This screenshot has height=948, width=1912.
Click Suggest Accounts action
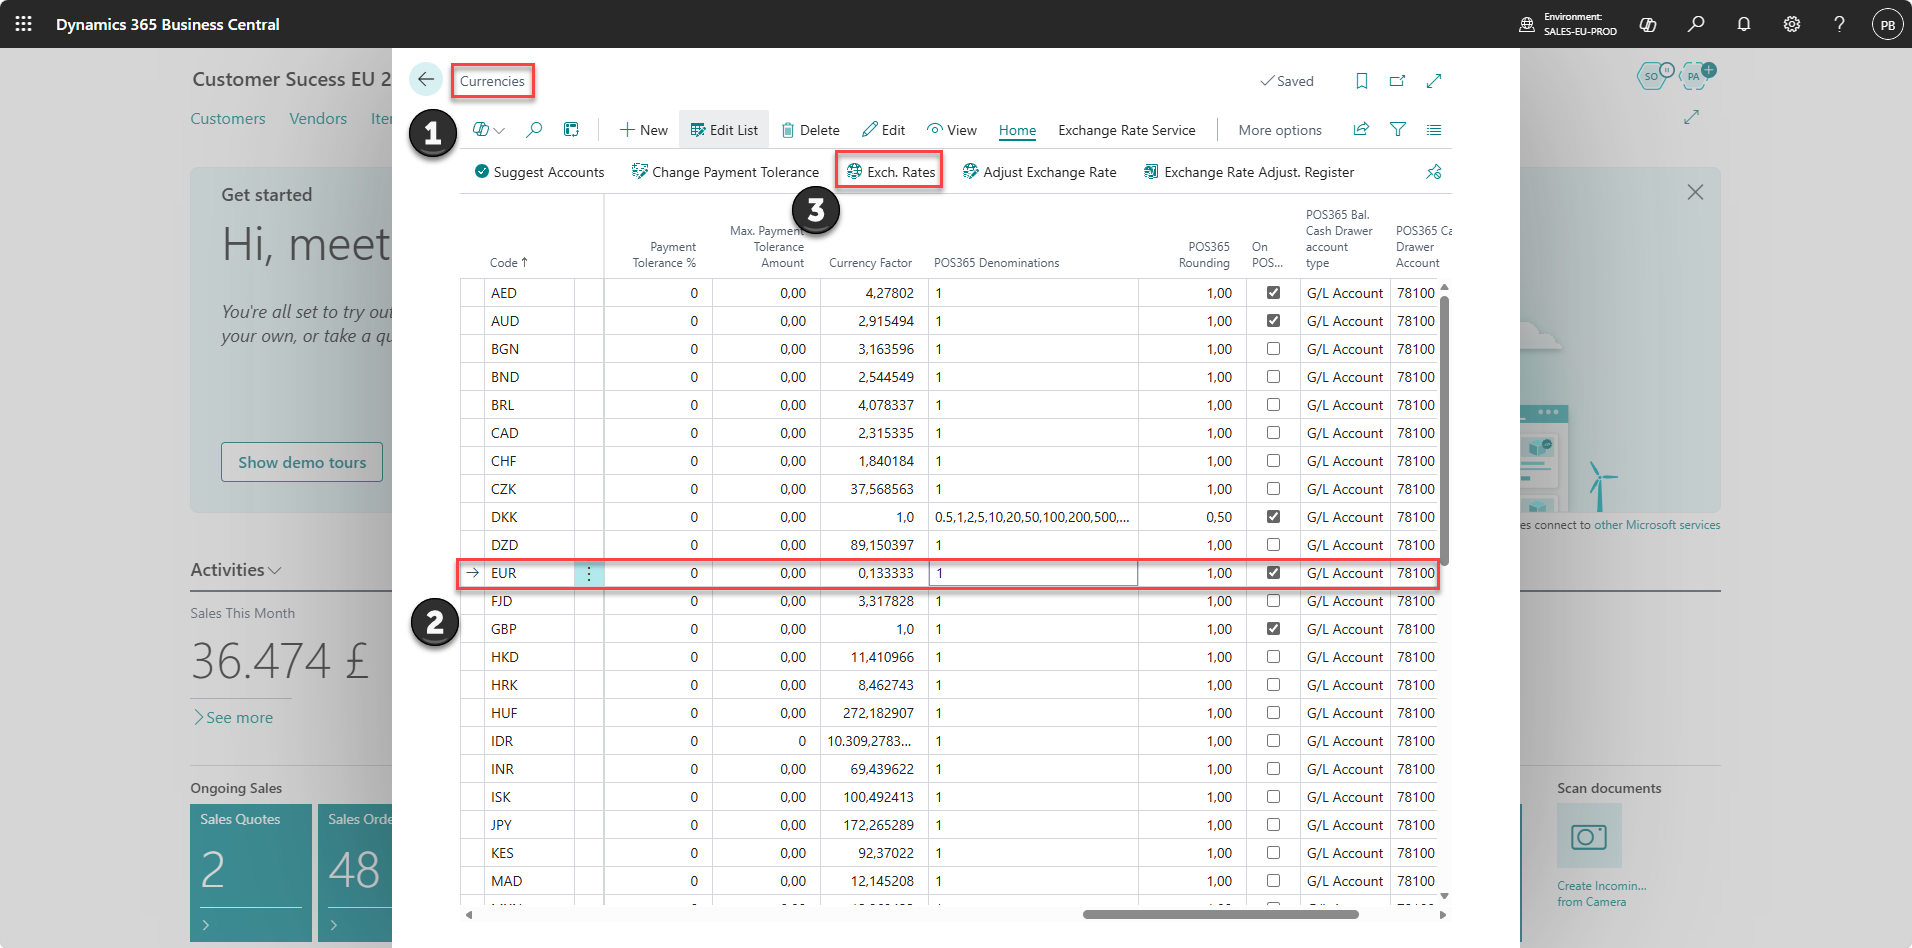(x=539, y=172)
